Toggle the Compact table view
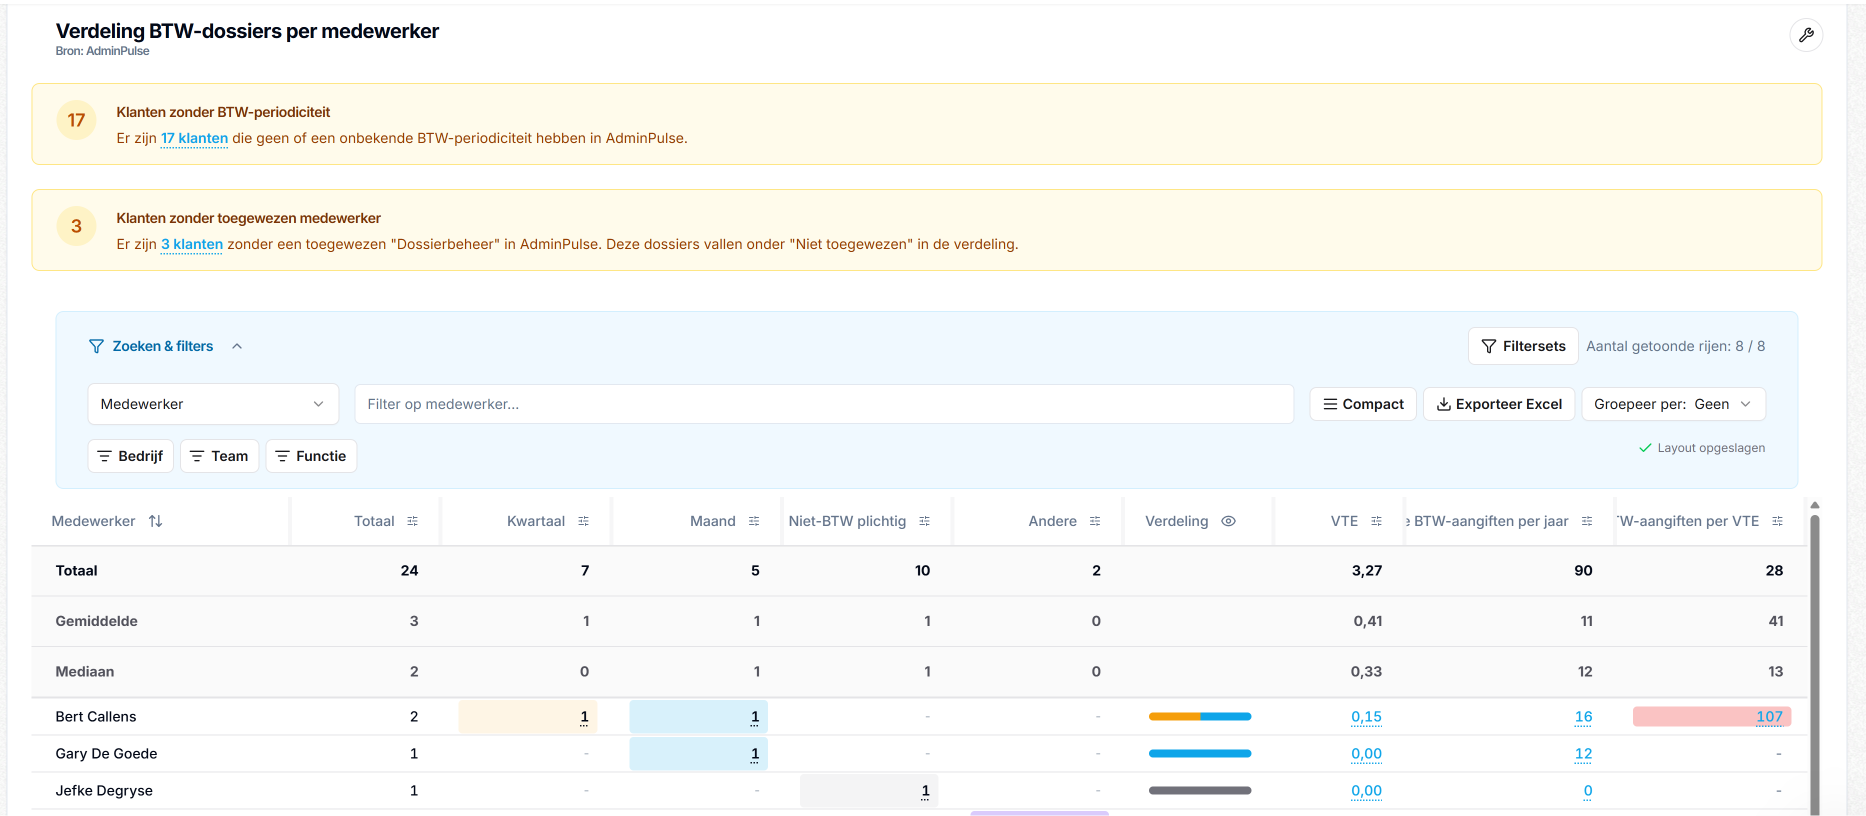This screenshot has height=816, width=1866. pos(1363,404)
